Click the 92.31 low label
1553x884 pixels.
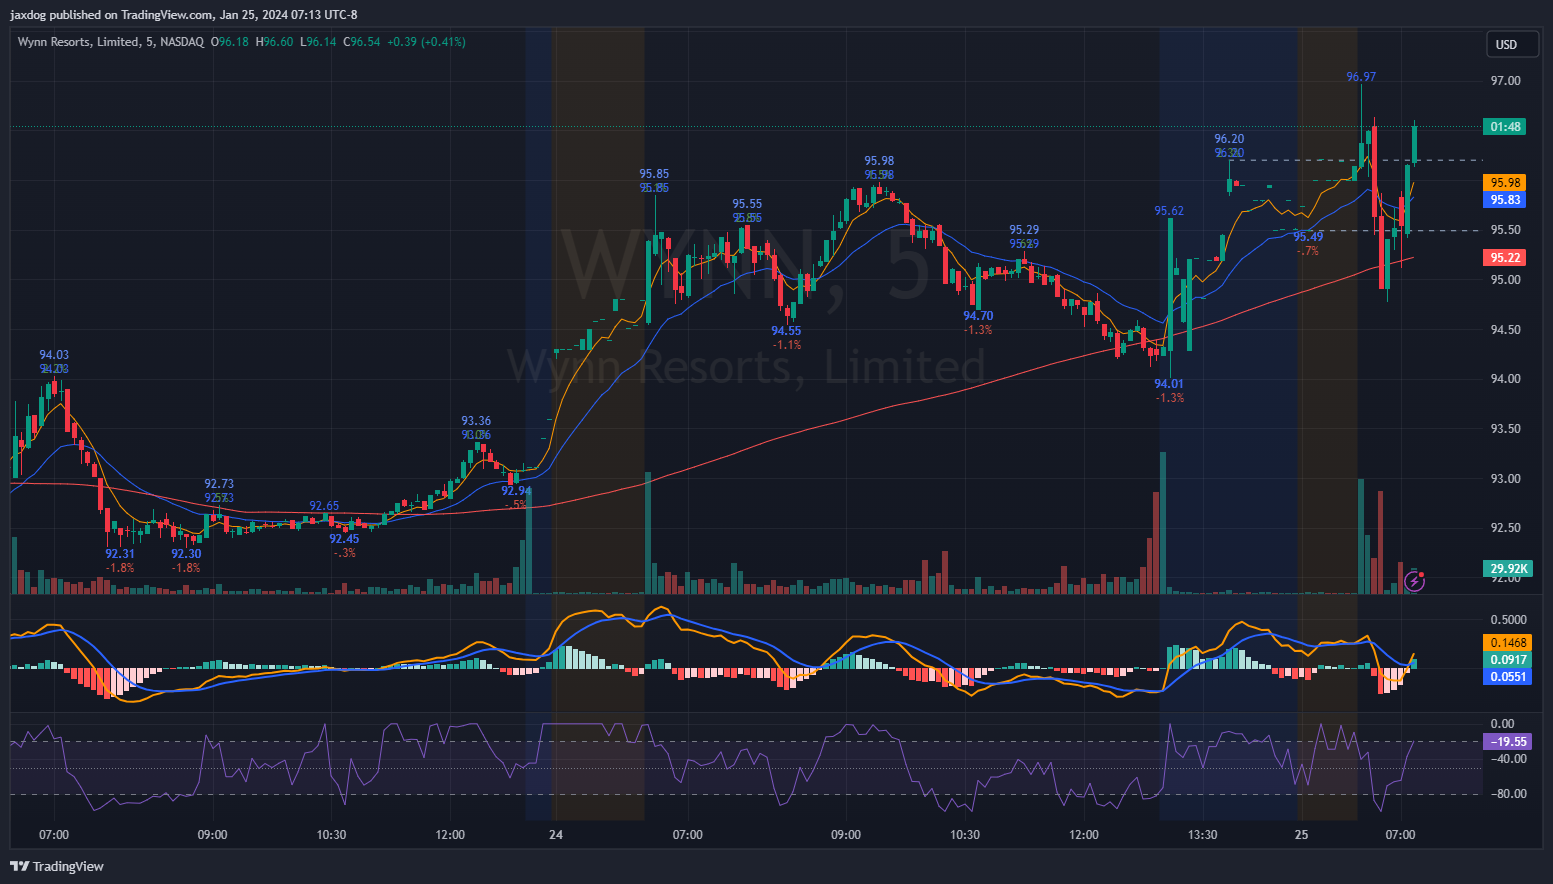(120, 554)
